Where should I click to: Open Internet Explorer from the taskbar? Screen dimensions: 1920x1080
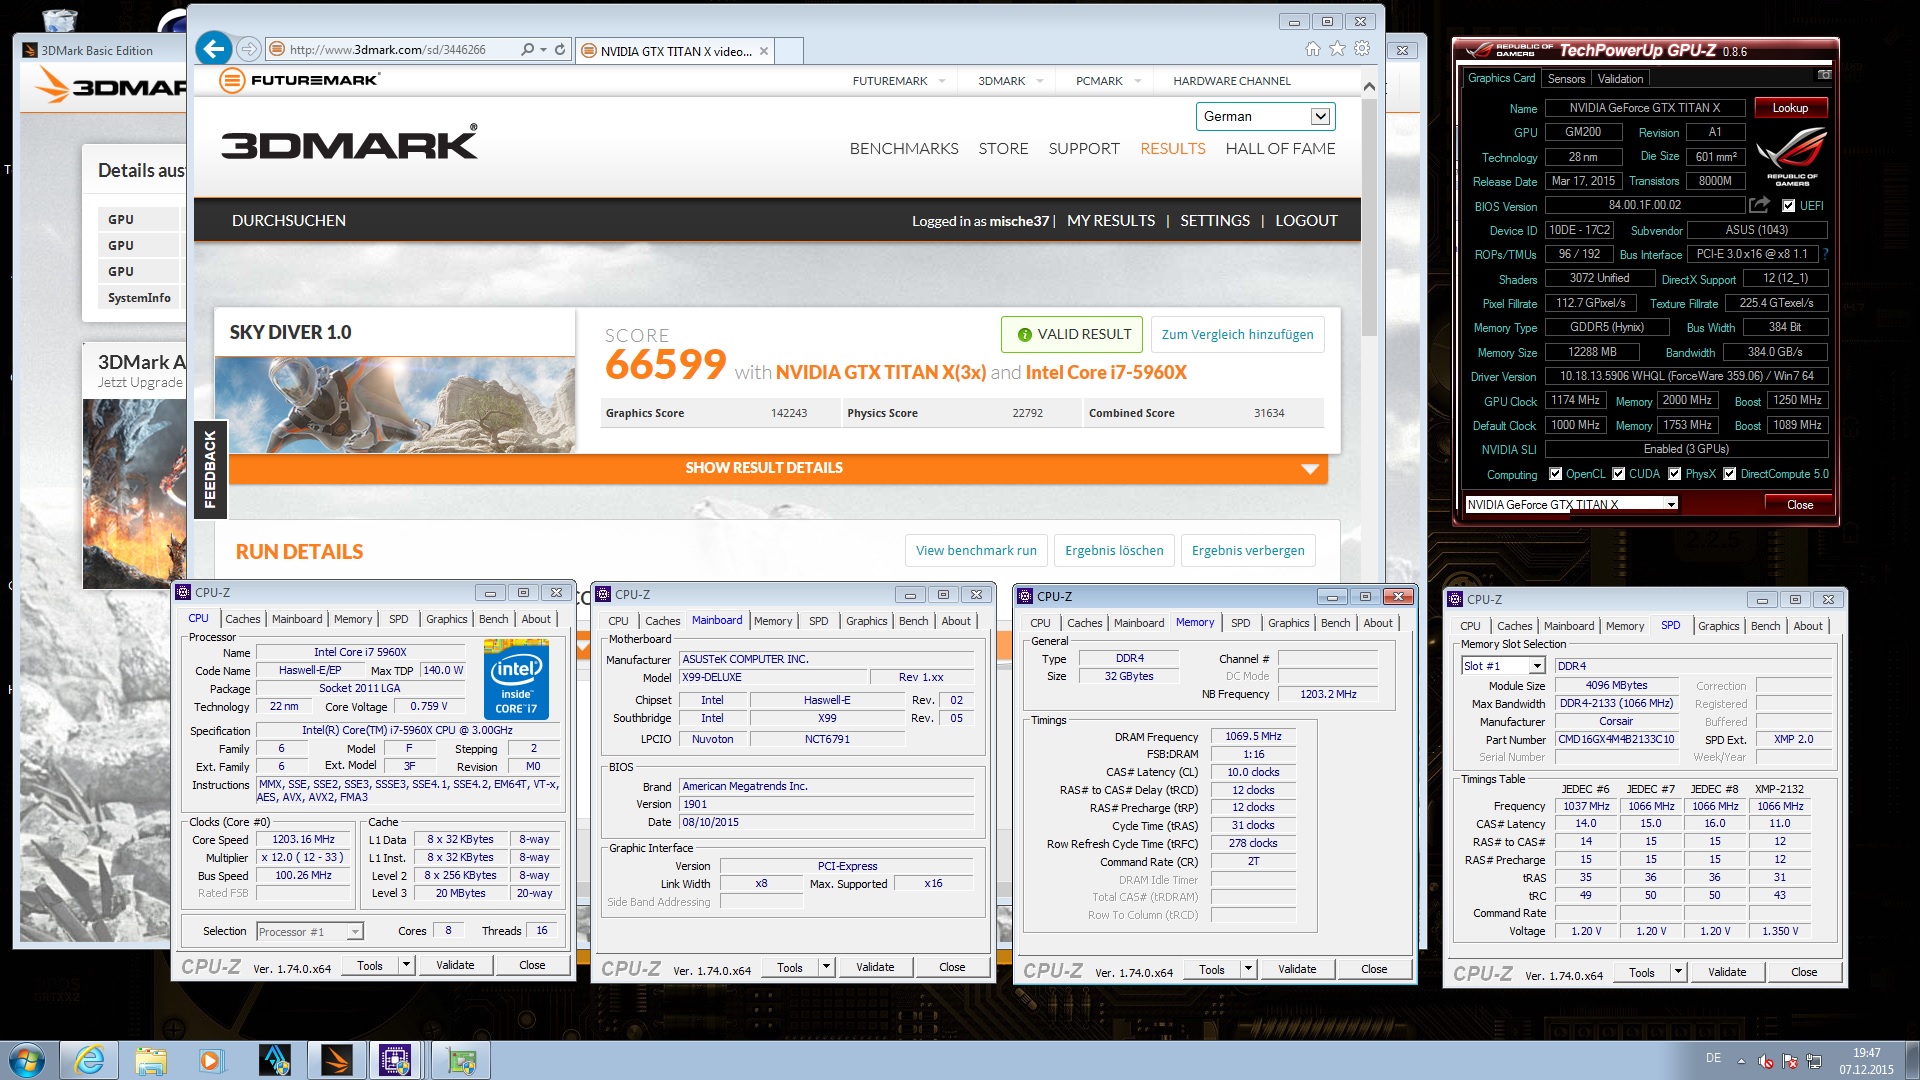[x=89, y=1060]
